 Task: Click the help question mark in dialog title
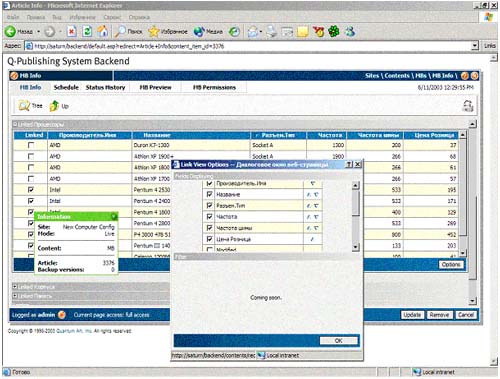click(349, 164)
